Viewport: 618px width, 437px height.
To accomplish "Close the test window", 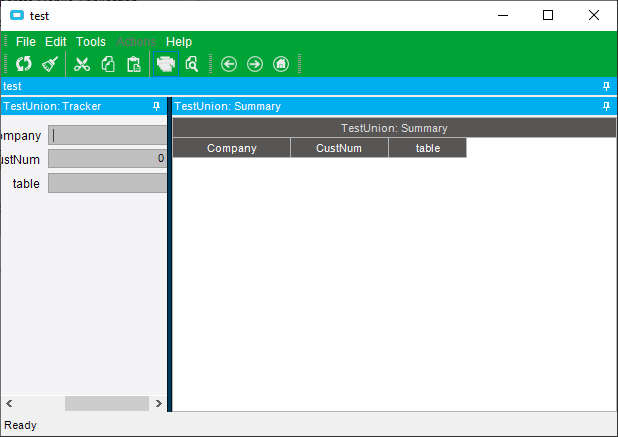I will coord(594,15).
